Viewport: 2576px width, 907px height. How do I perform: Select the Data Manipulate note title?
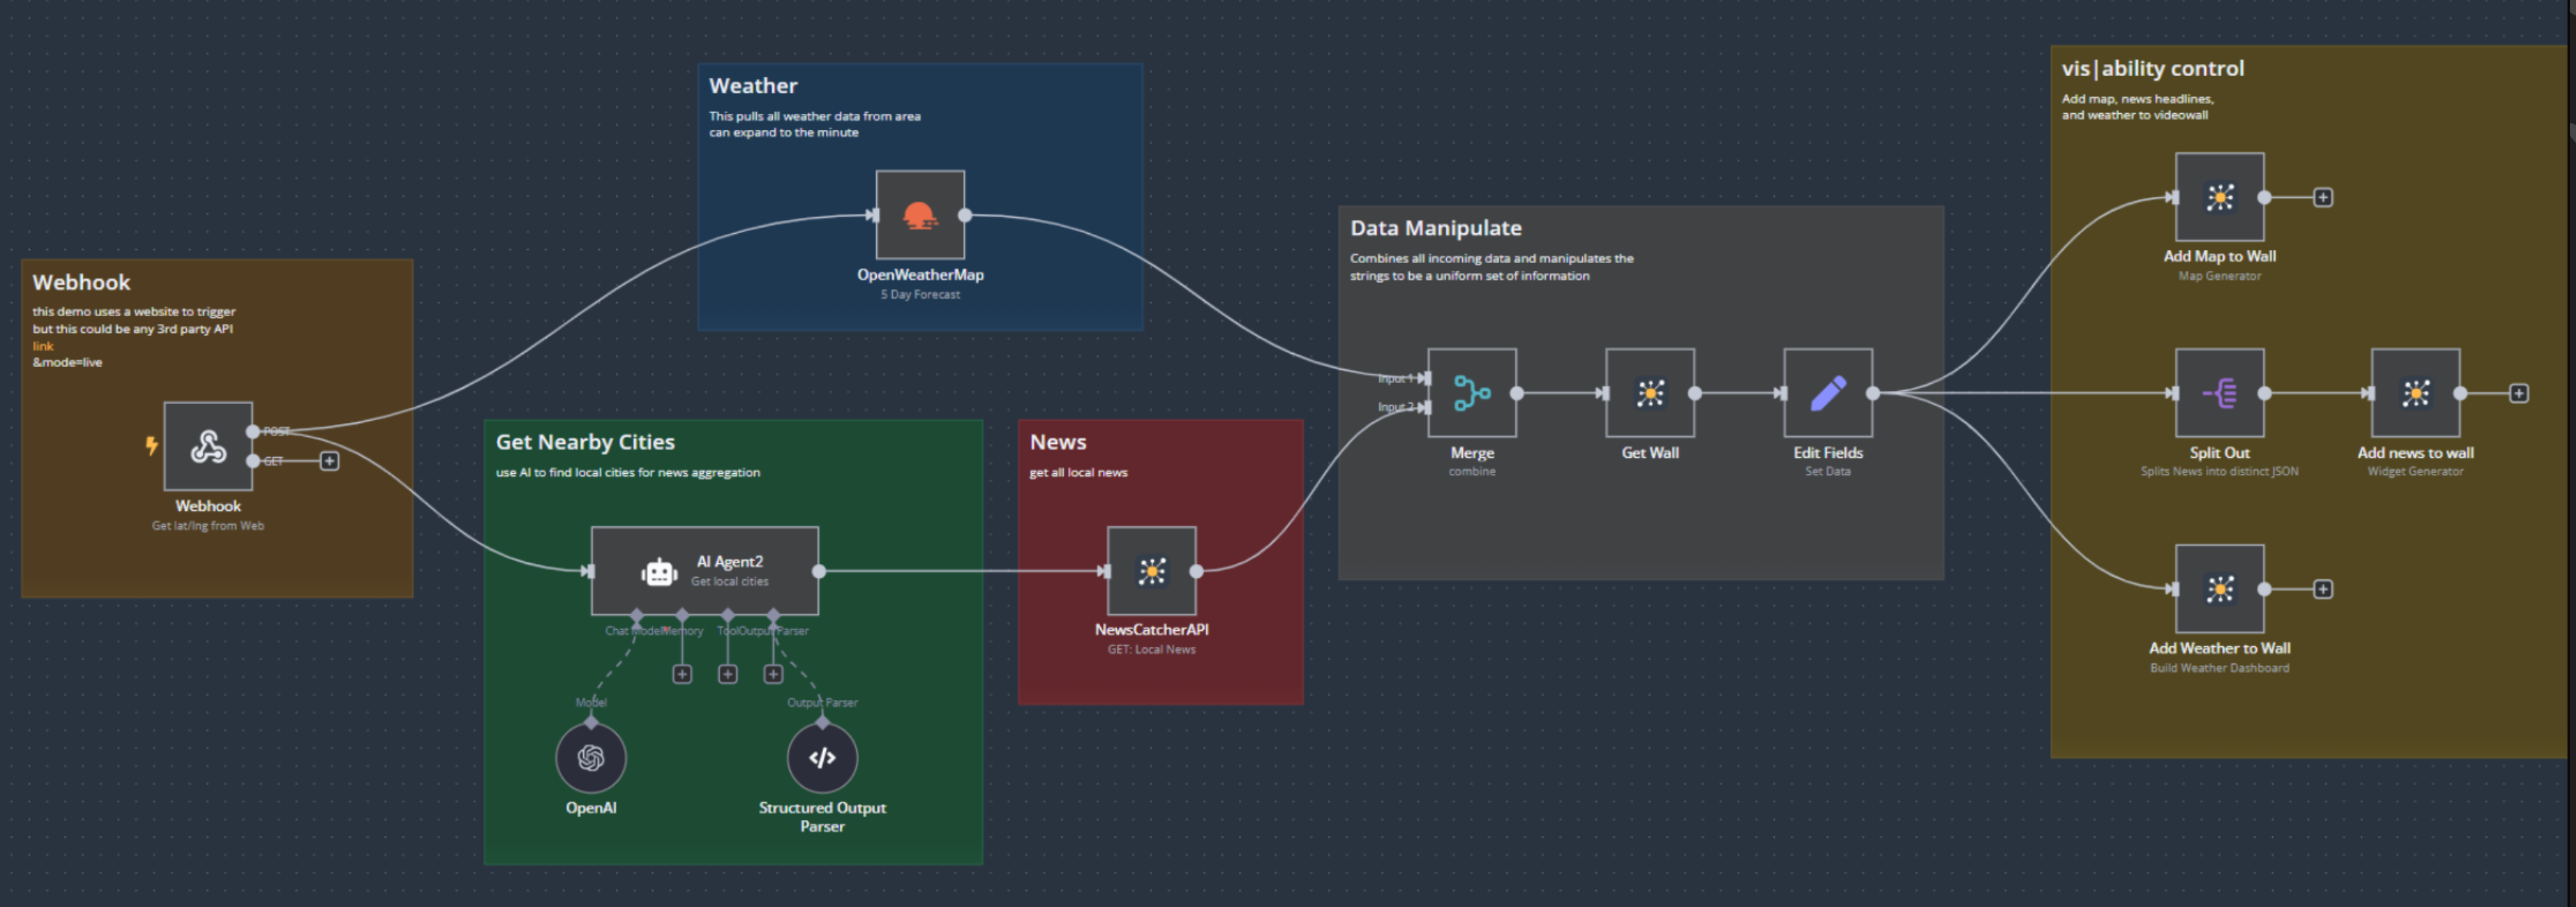click(x=1435, y=228)
